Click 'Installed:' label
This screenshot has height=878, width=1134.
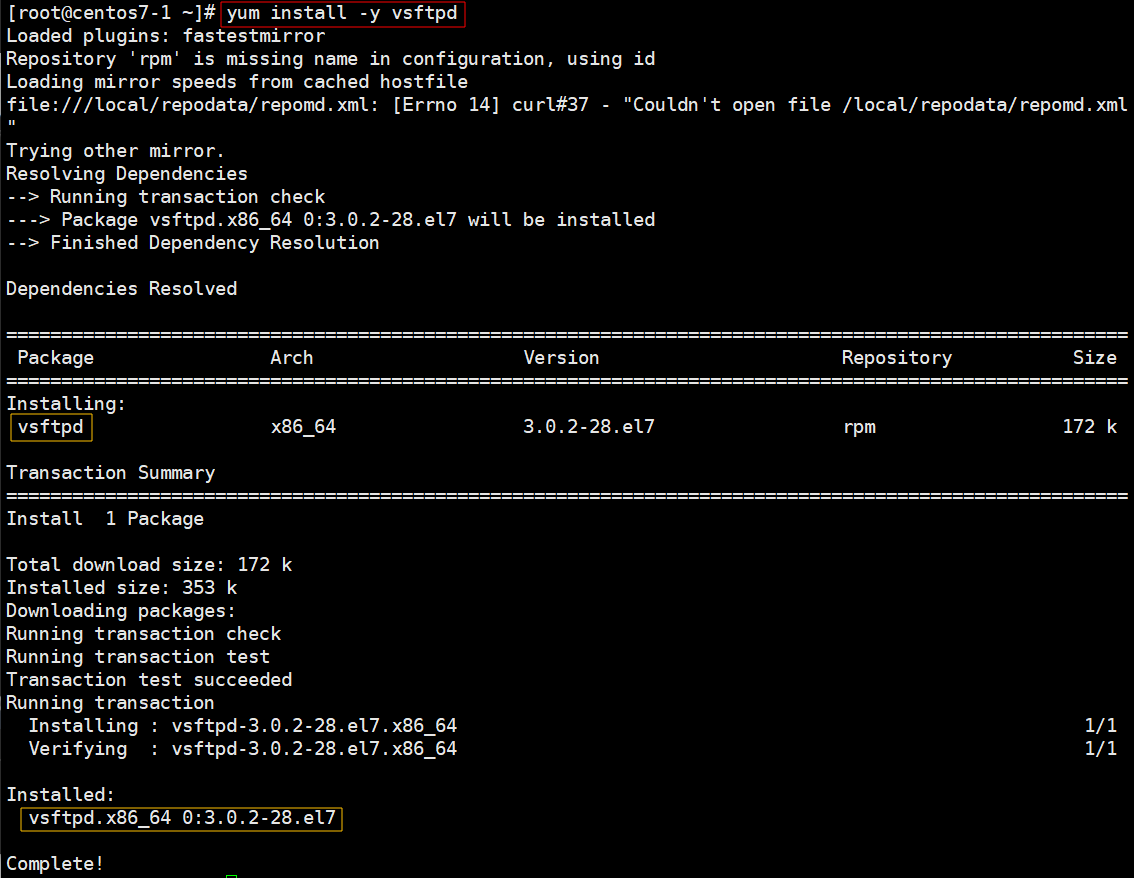tap(61, 796)
